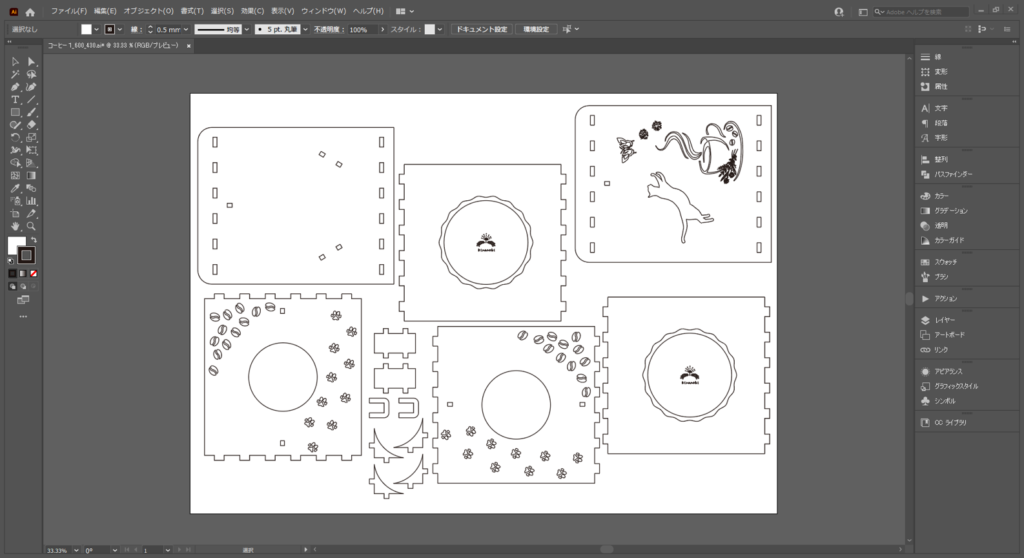Activate the Hand tool
The height and width of the screenshot is (558, 1024).
15,227
